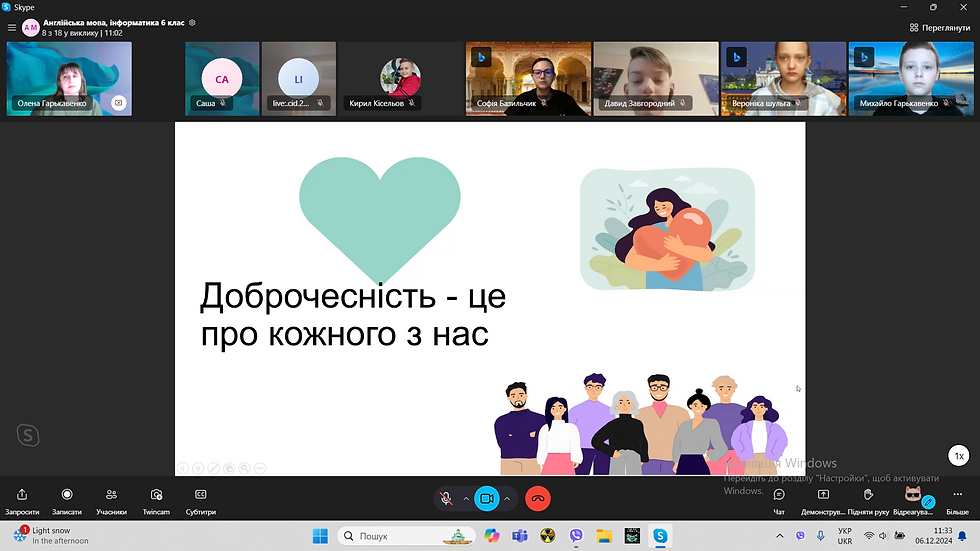Select Кирил Кісельов participant tile
Screen dimensions: 980x551
click(x=400, y=79)
